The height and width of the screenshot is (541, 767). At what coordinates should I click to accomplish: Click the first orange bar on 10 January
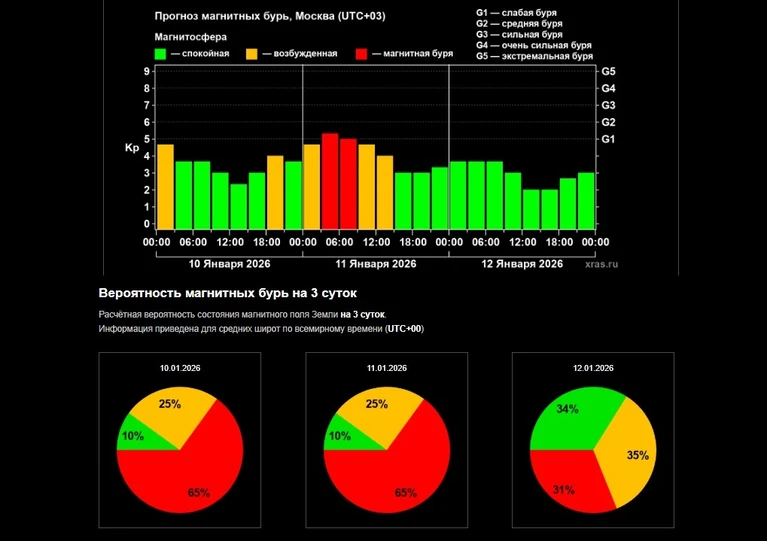(x=165, y=186)
